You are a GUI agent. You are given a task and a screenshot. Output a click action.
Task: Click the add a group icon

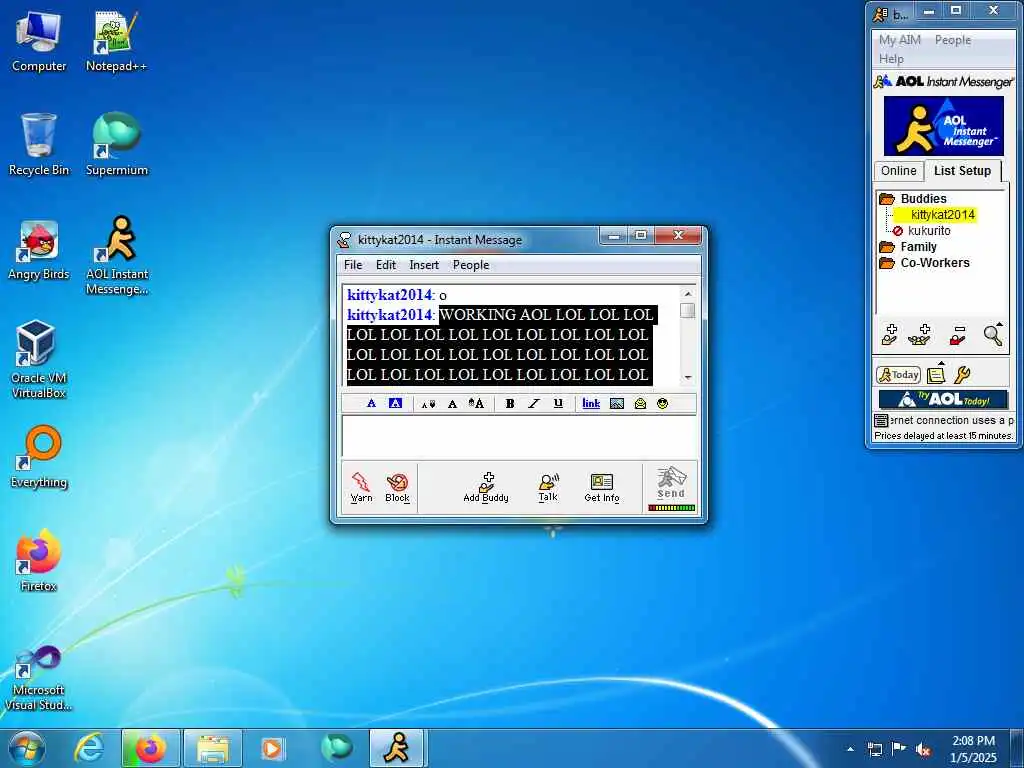(x=920, y=335)
